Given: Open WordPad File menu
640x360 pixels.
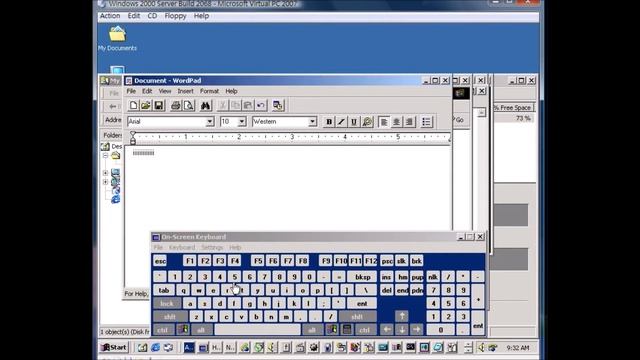Looking at the screenshot, I should 131,91.
